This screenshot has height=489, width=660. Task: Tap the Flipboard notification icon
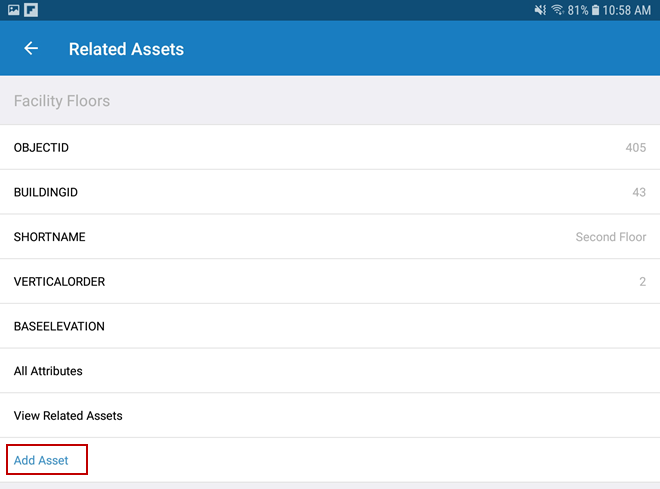click(x=32, y=10)
